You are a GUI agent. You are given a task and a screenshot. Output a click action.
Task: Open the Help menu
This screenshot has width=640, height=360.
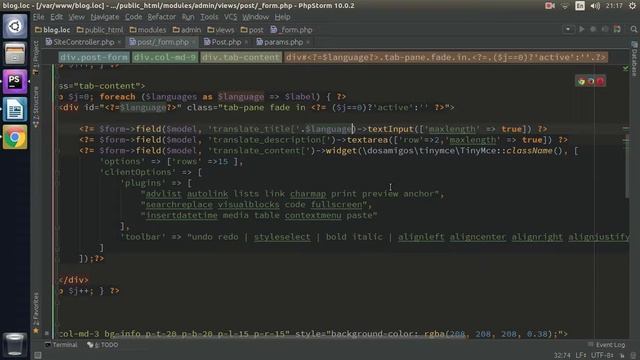[x=282, y=17]
